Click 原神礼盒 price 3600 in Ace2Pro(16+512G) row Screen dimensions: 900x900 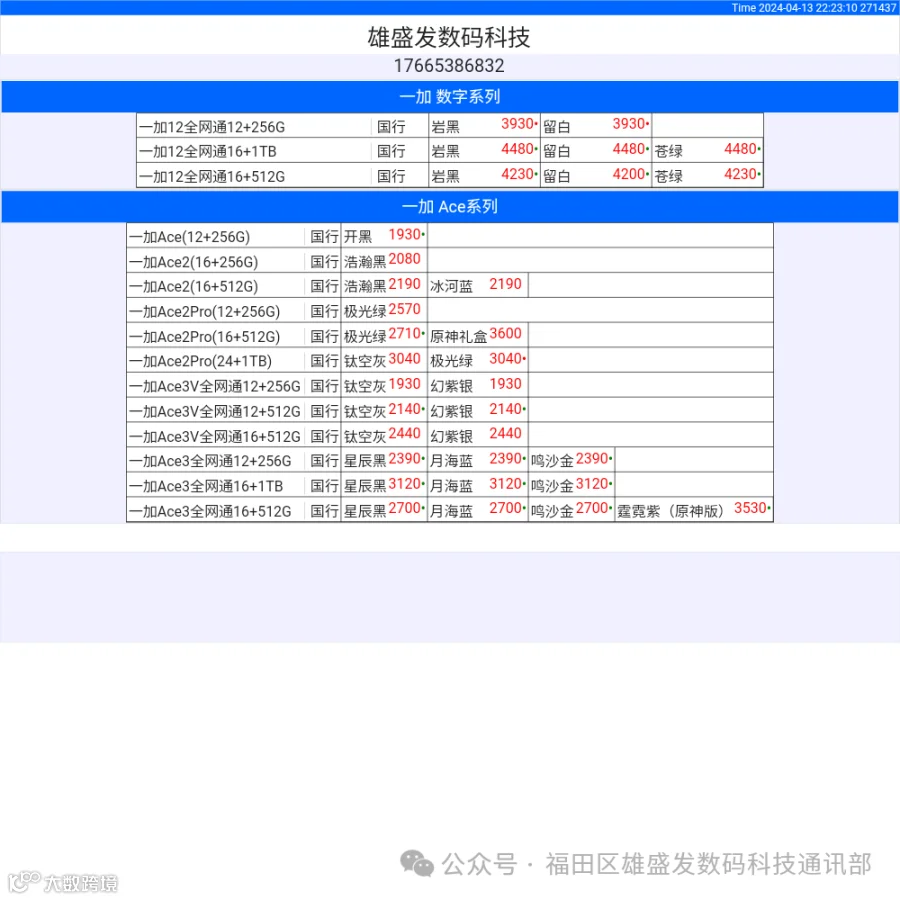505,334
